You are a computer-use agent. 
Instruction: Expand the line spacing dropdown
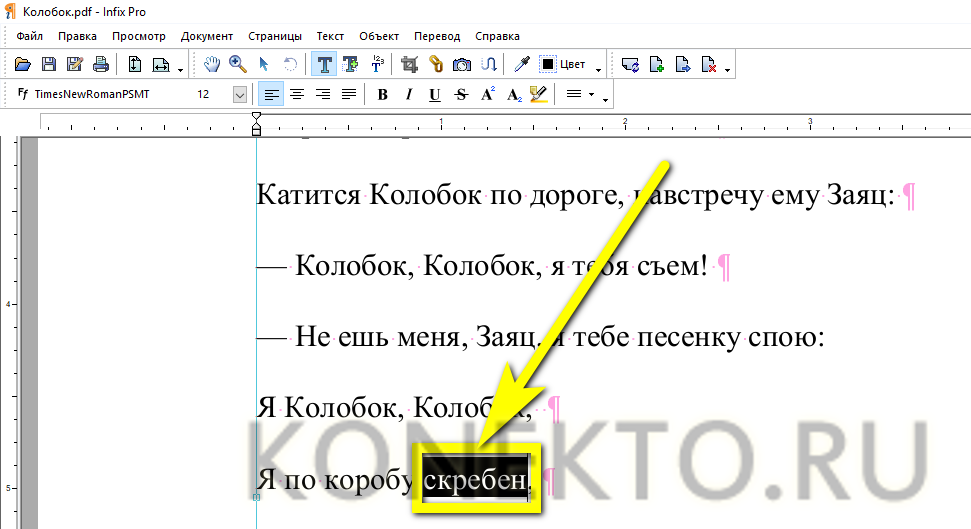coord(591,95)
